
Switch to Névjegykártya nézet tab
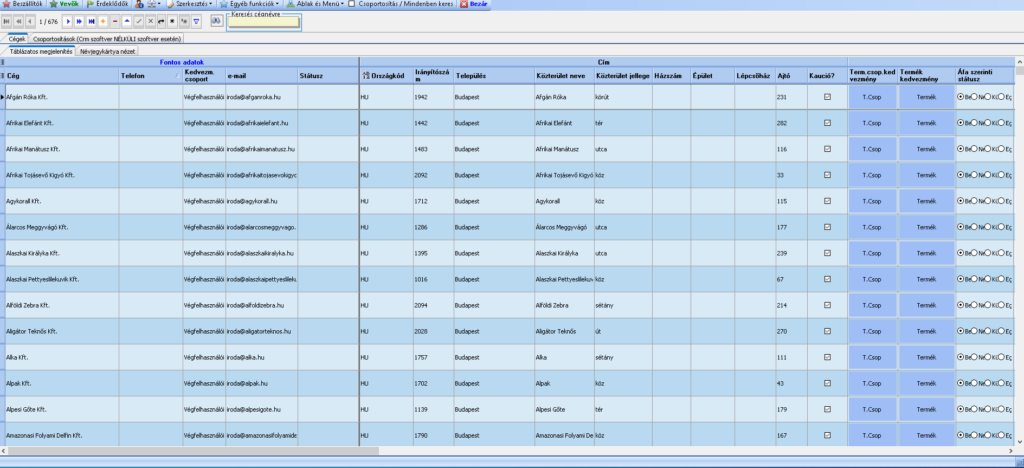click(x=107, y=50)
